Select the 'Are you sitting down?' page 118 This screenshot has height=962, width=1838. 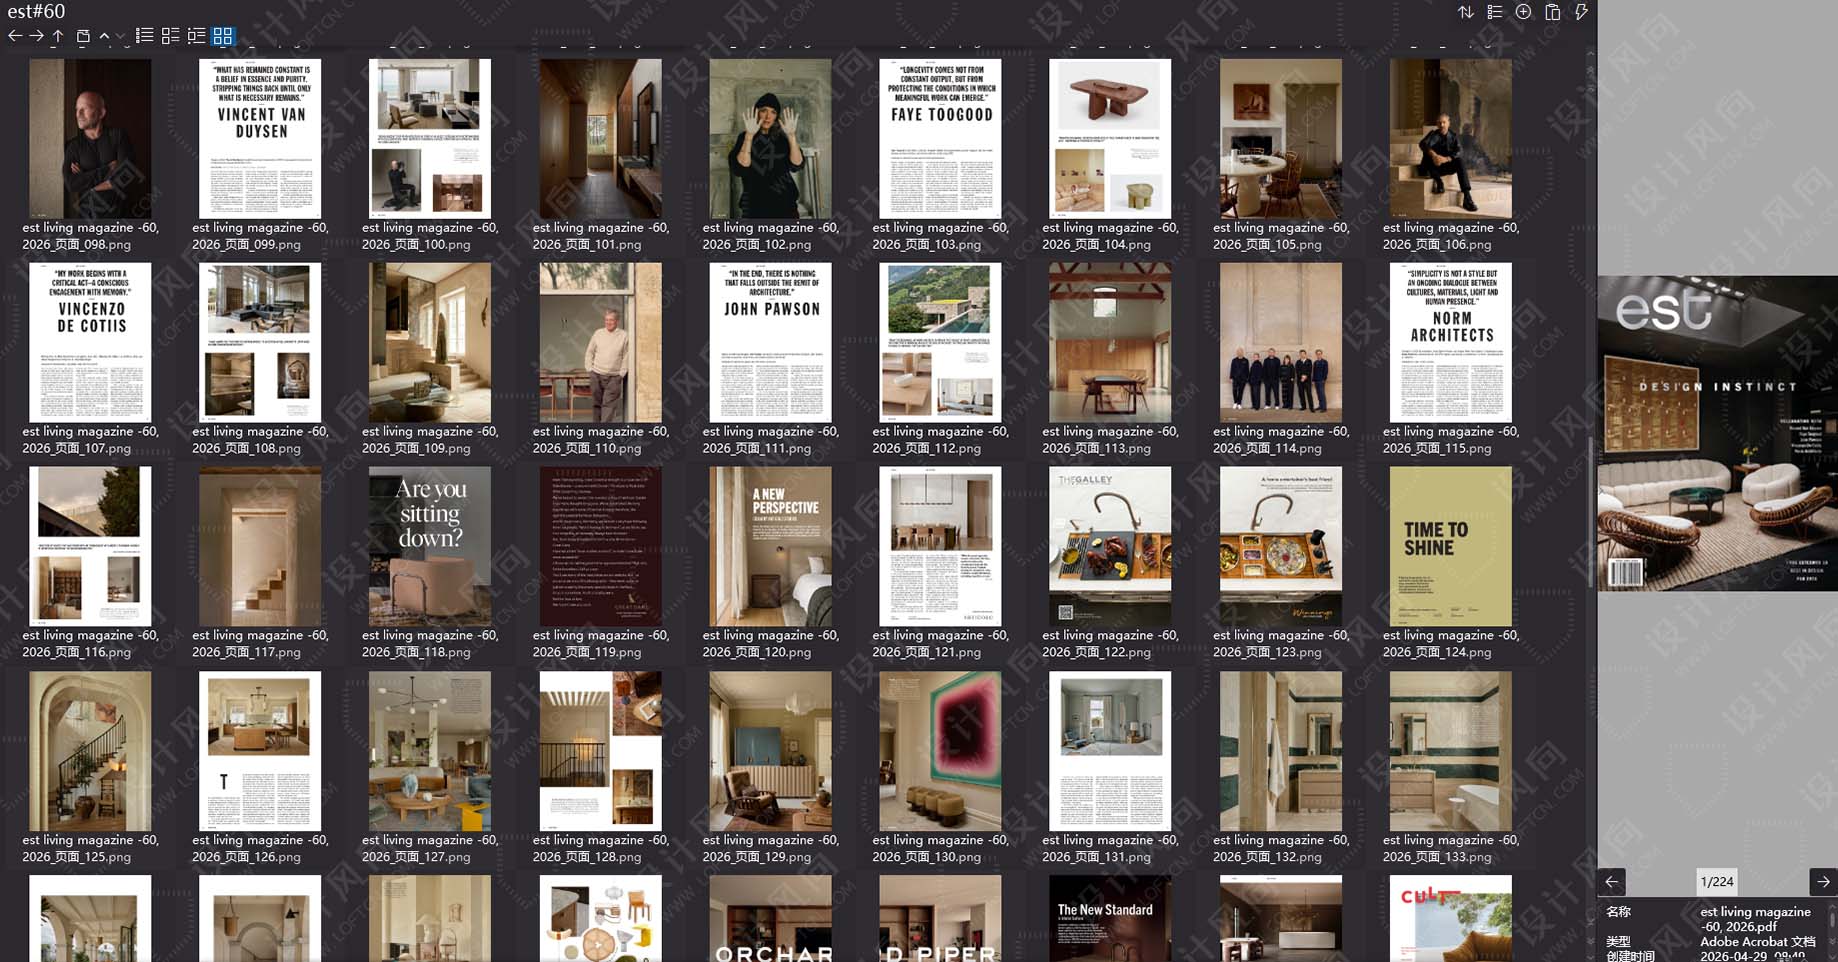click(430, 546)
